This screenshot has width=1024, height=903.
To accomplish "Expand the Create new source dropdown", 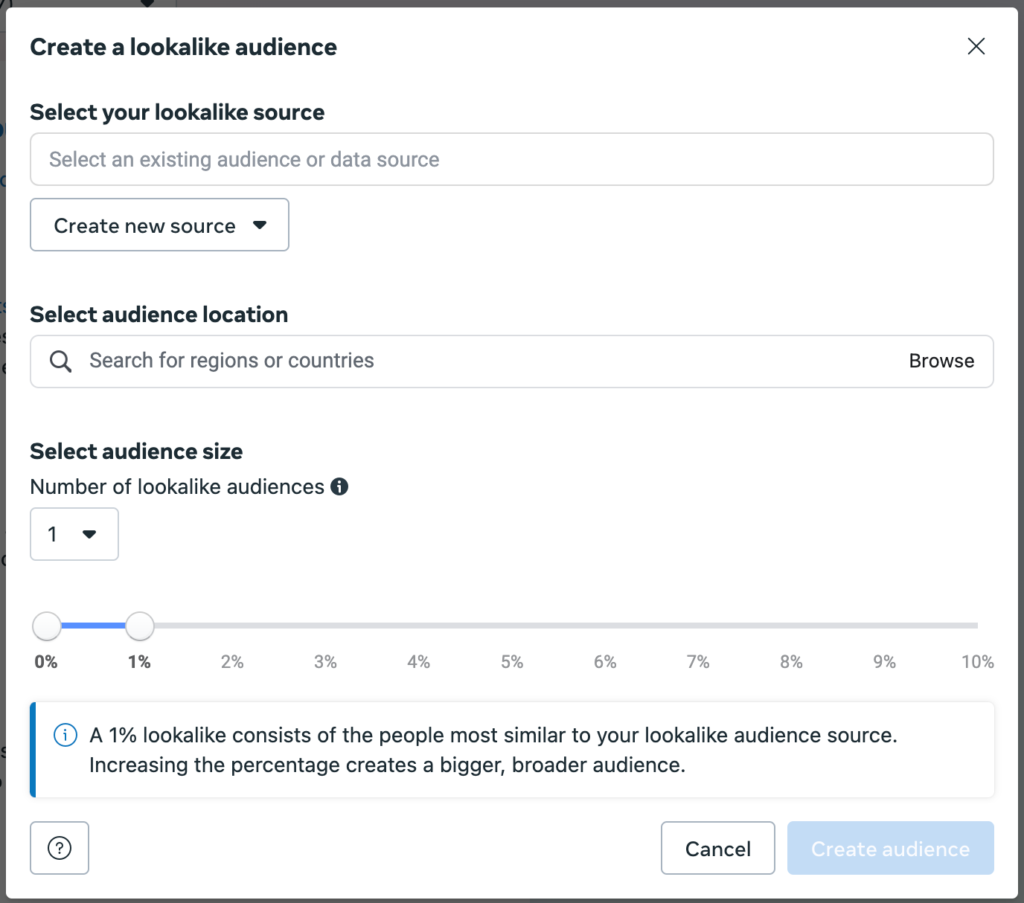I will 160,225.
